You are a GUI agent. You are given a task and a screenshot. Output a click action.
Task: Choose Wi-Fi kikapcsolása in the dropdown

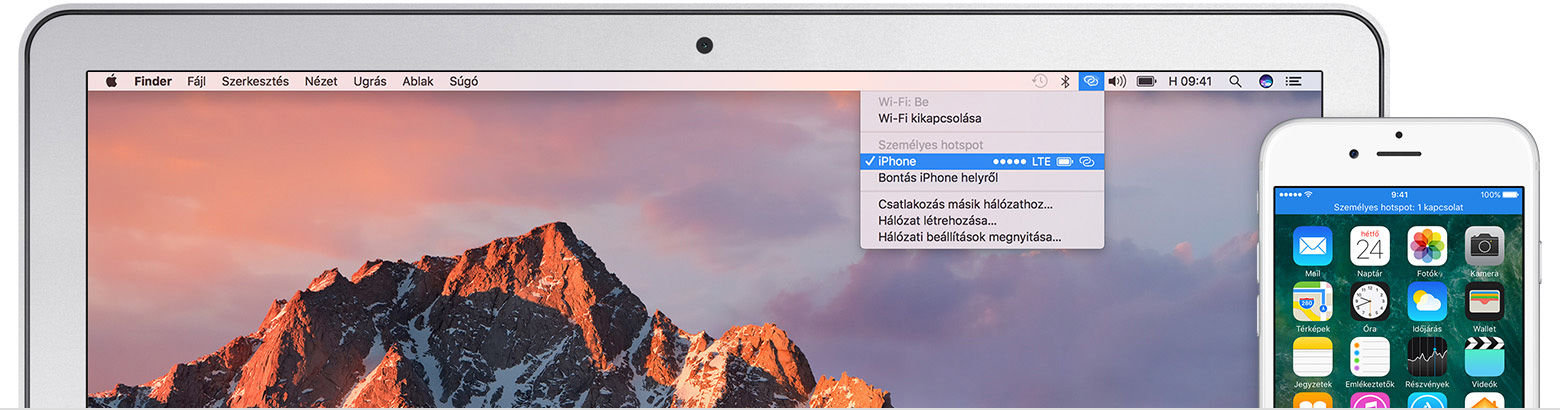click(982, 118)
